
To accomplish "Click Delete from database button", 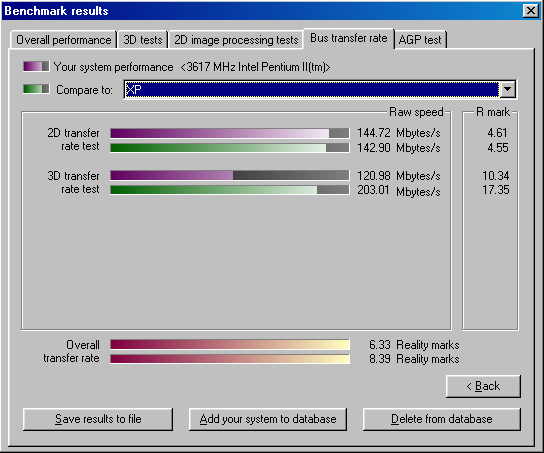I will pos(442,419).
